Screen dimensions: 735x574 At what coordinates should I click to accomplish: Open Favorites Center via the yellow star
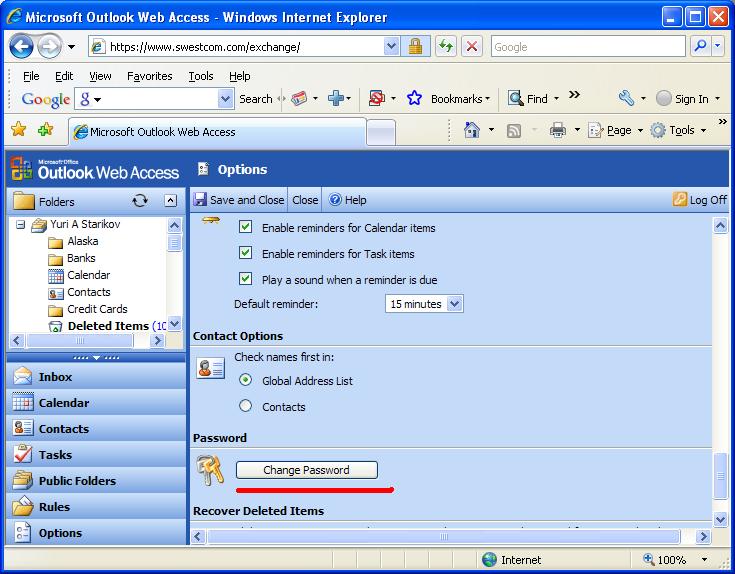point(19,129)
